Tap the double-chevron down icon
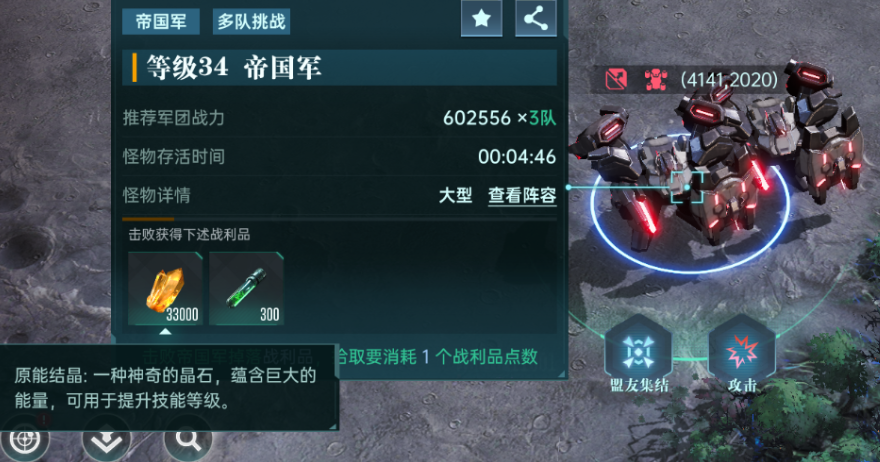 point(107,441)
